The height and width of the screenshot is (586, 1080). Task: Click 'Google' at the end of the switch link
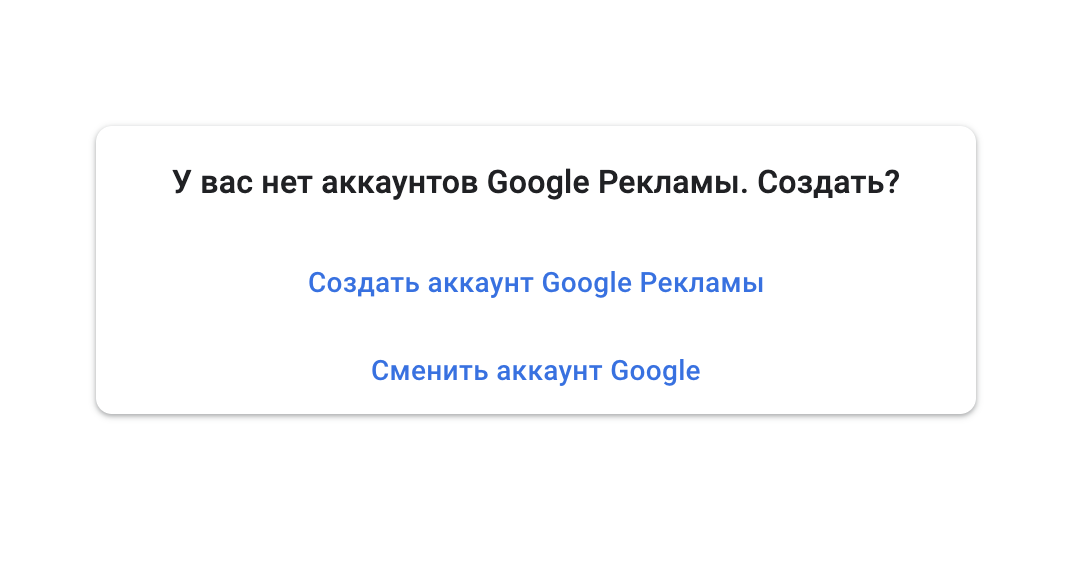pyautogui.click(x=656, y=370)
